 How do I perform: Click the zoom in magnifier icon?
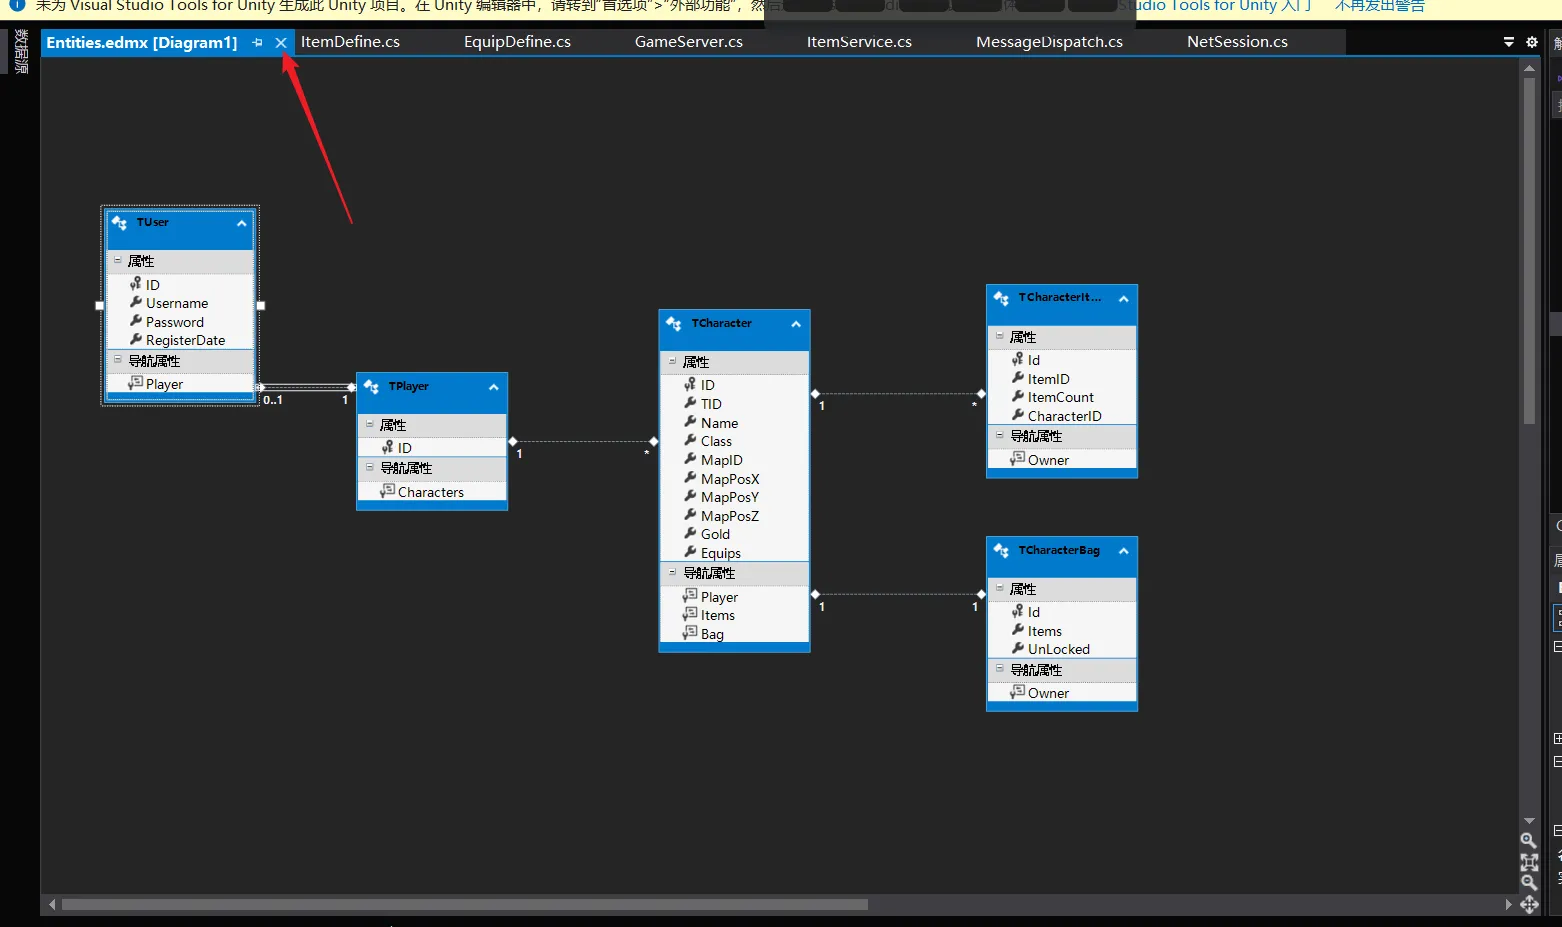(x=1528, y=840)
